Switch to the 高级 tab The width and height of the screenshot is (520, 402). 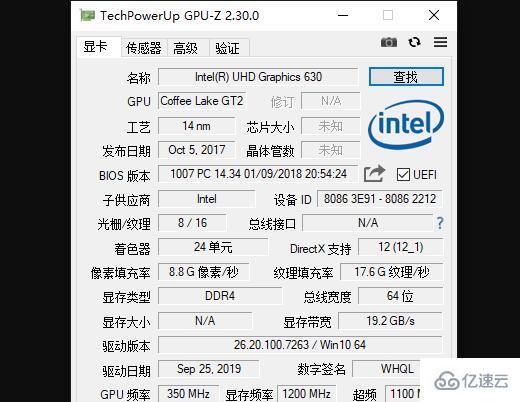click(x=185, y=48)
